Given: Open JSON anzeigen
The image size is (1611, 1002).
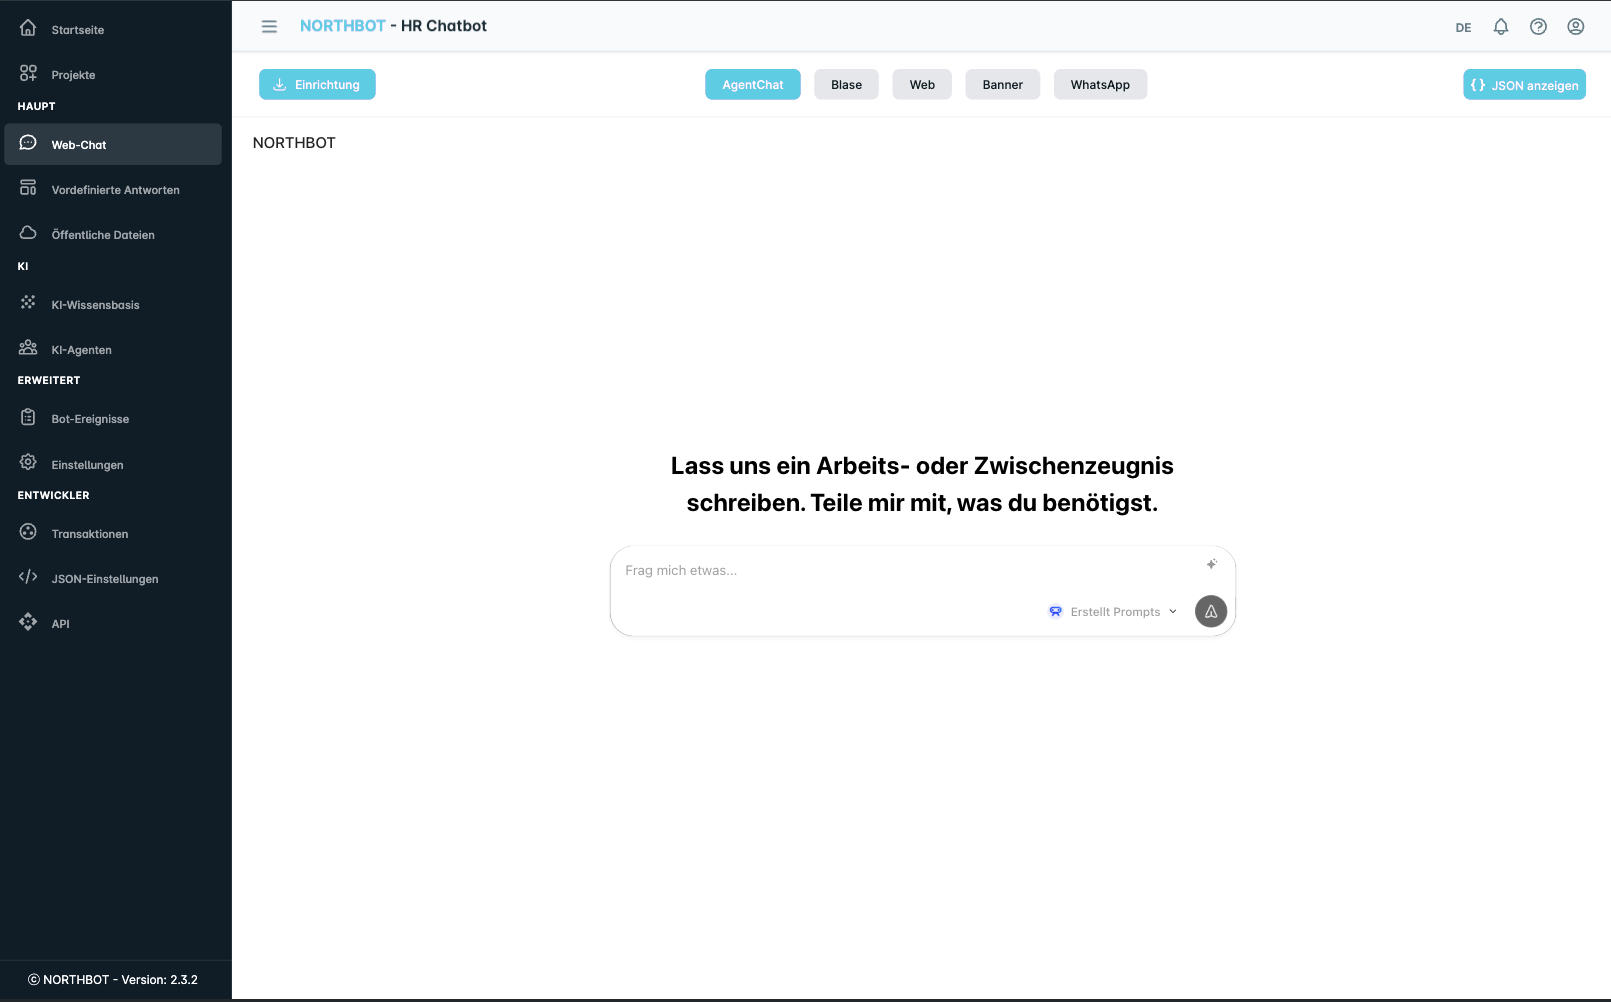Looking at the screenshot, I should coord(1524,84).
